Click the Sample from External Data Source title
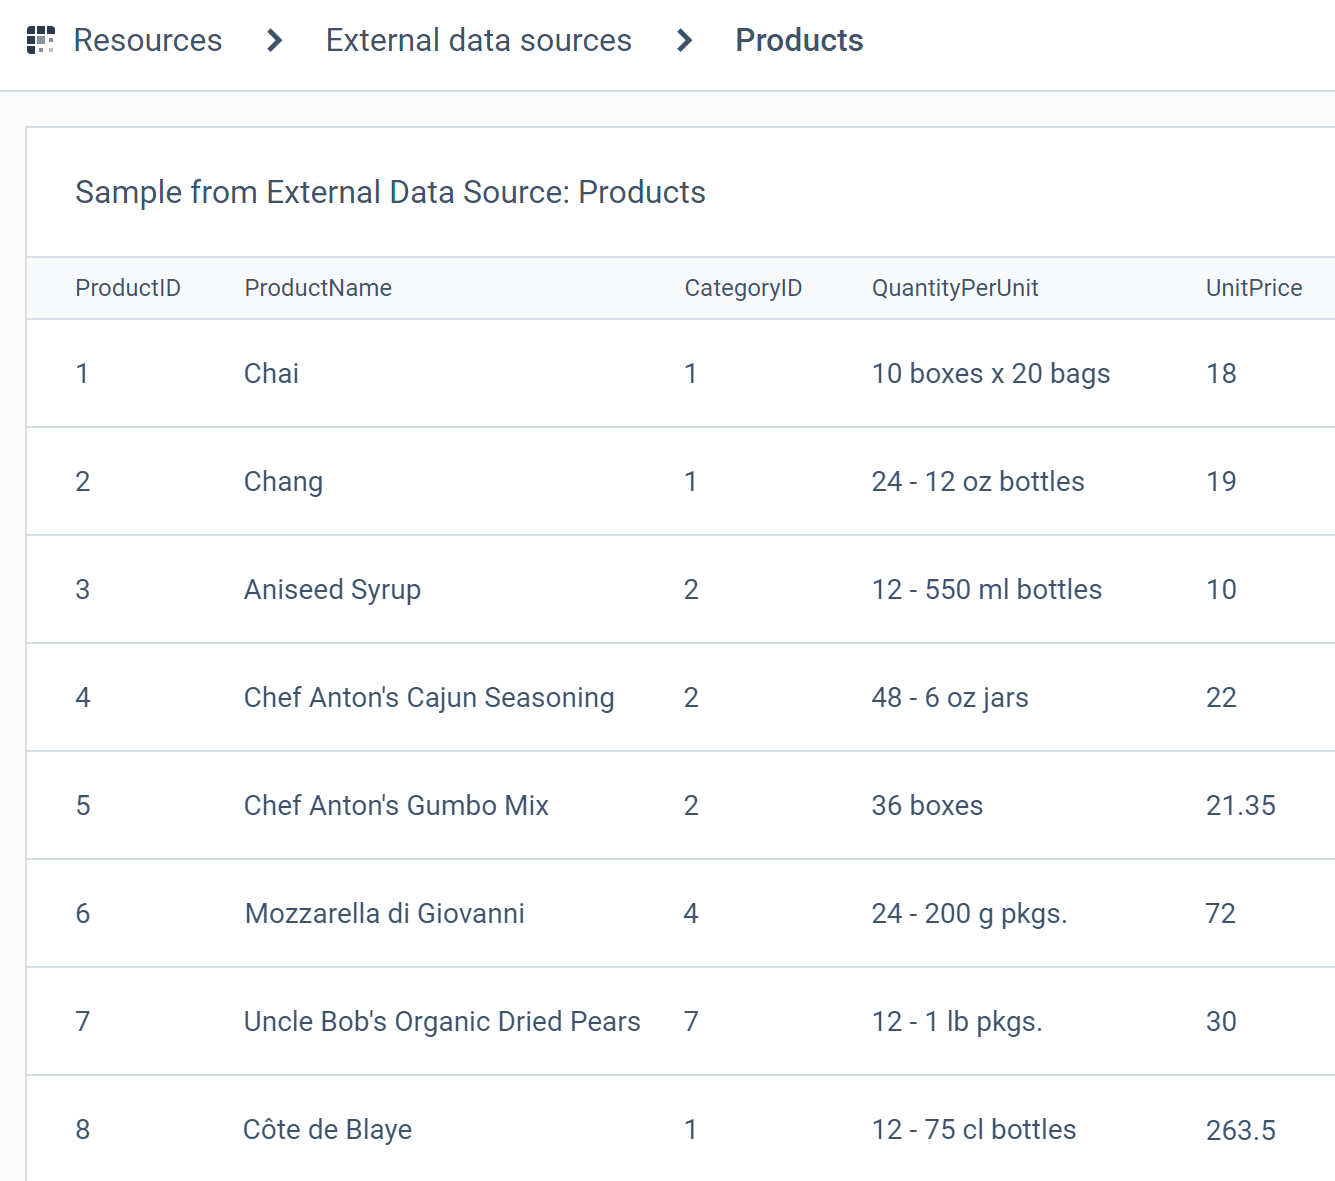The image size is (1335, 1181). tap(390, 192)
